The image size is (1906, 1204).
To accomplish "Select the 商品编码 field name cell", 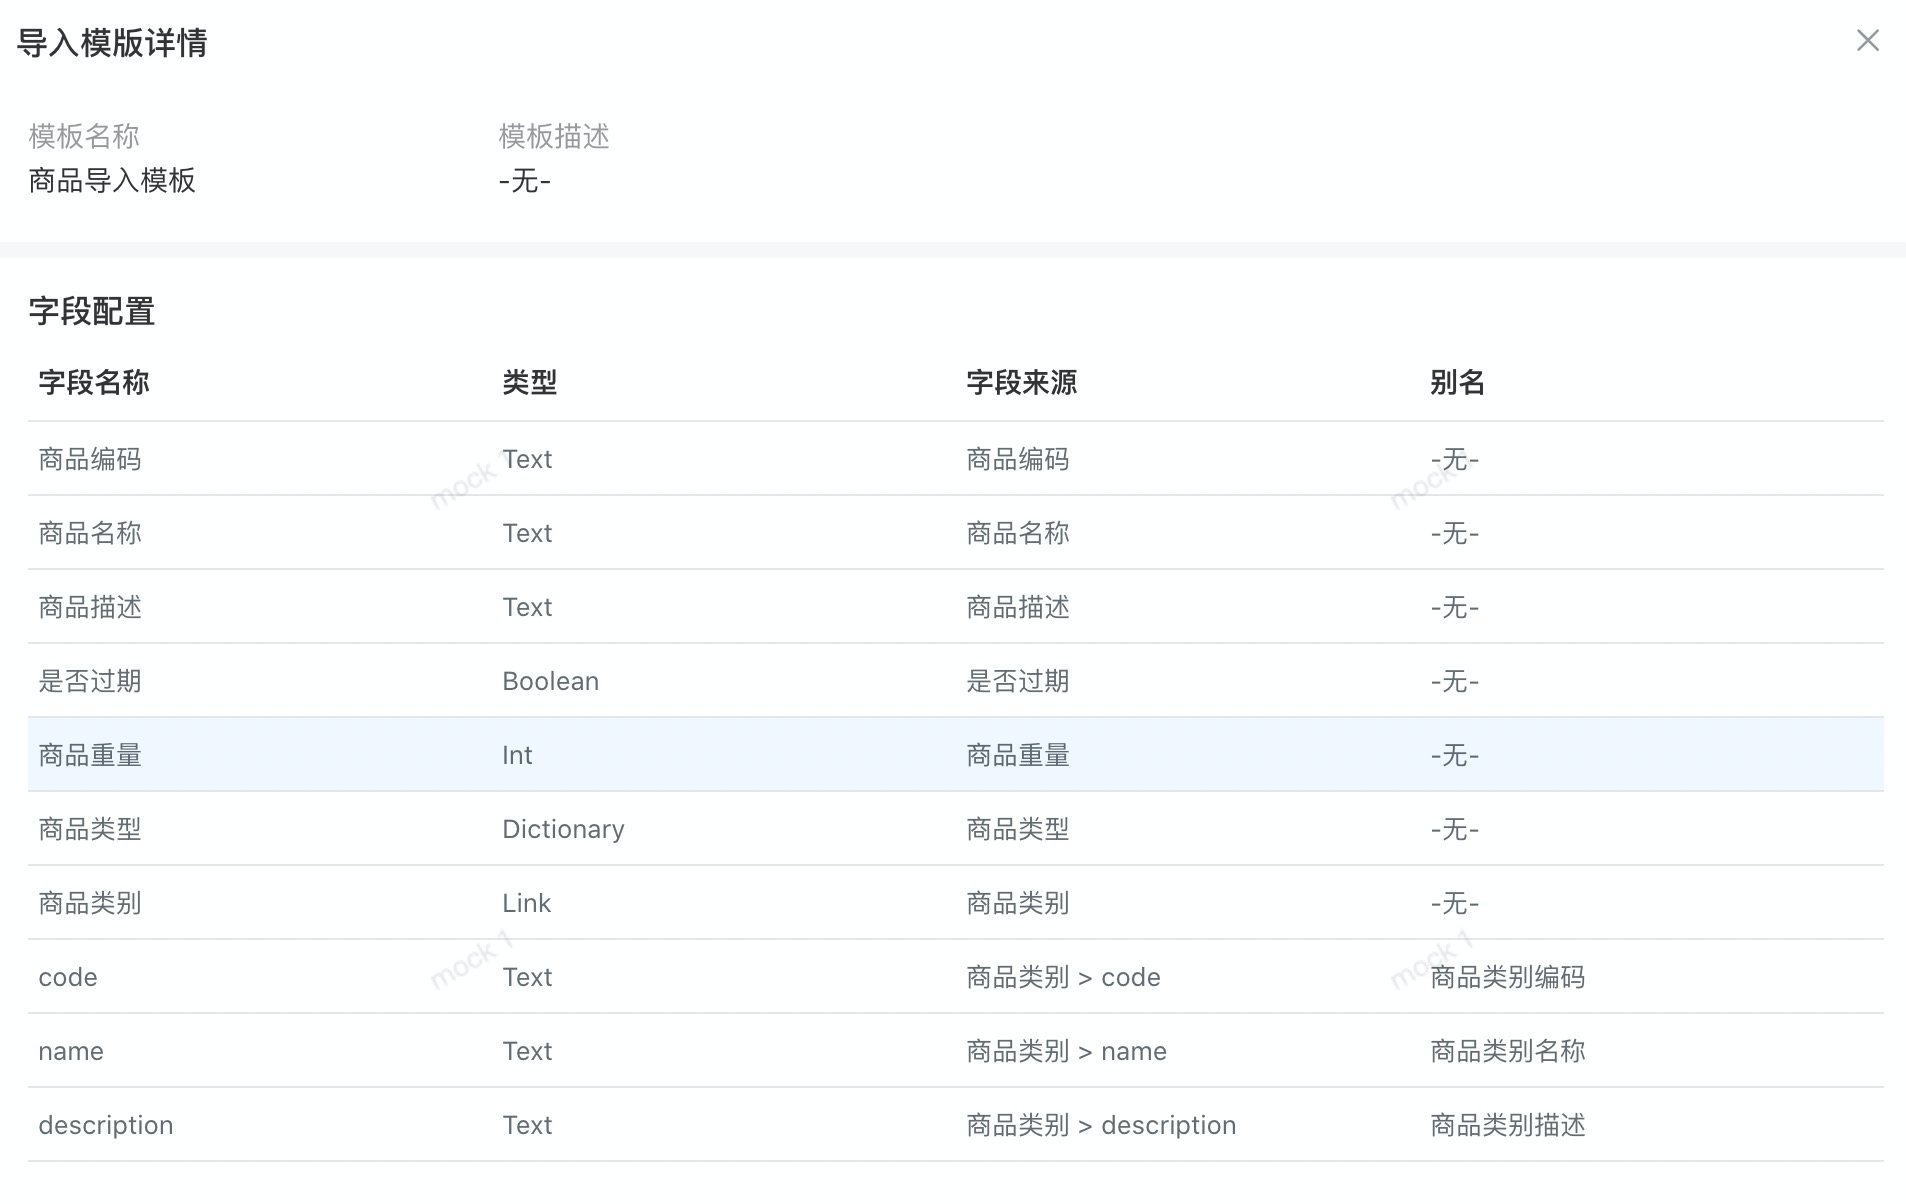I will [x=90, y=460].
